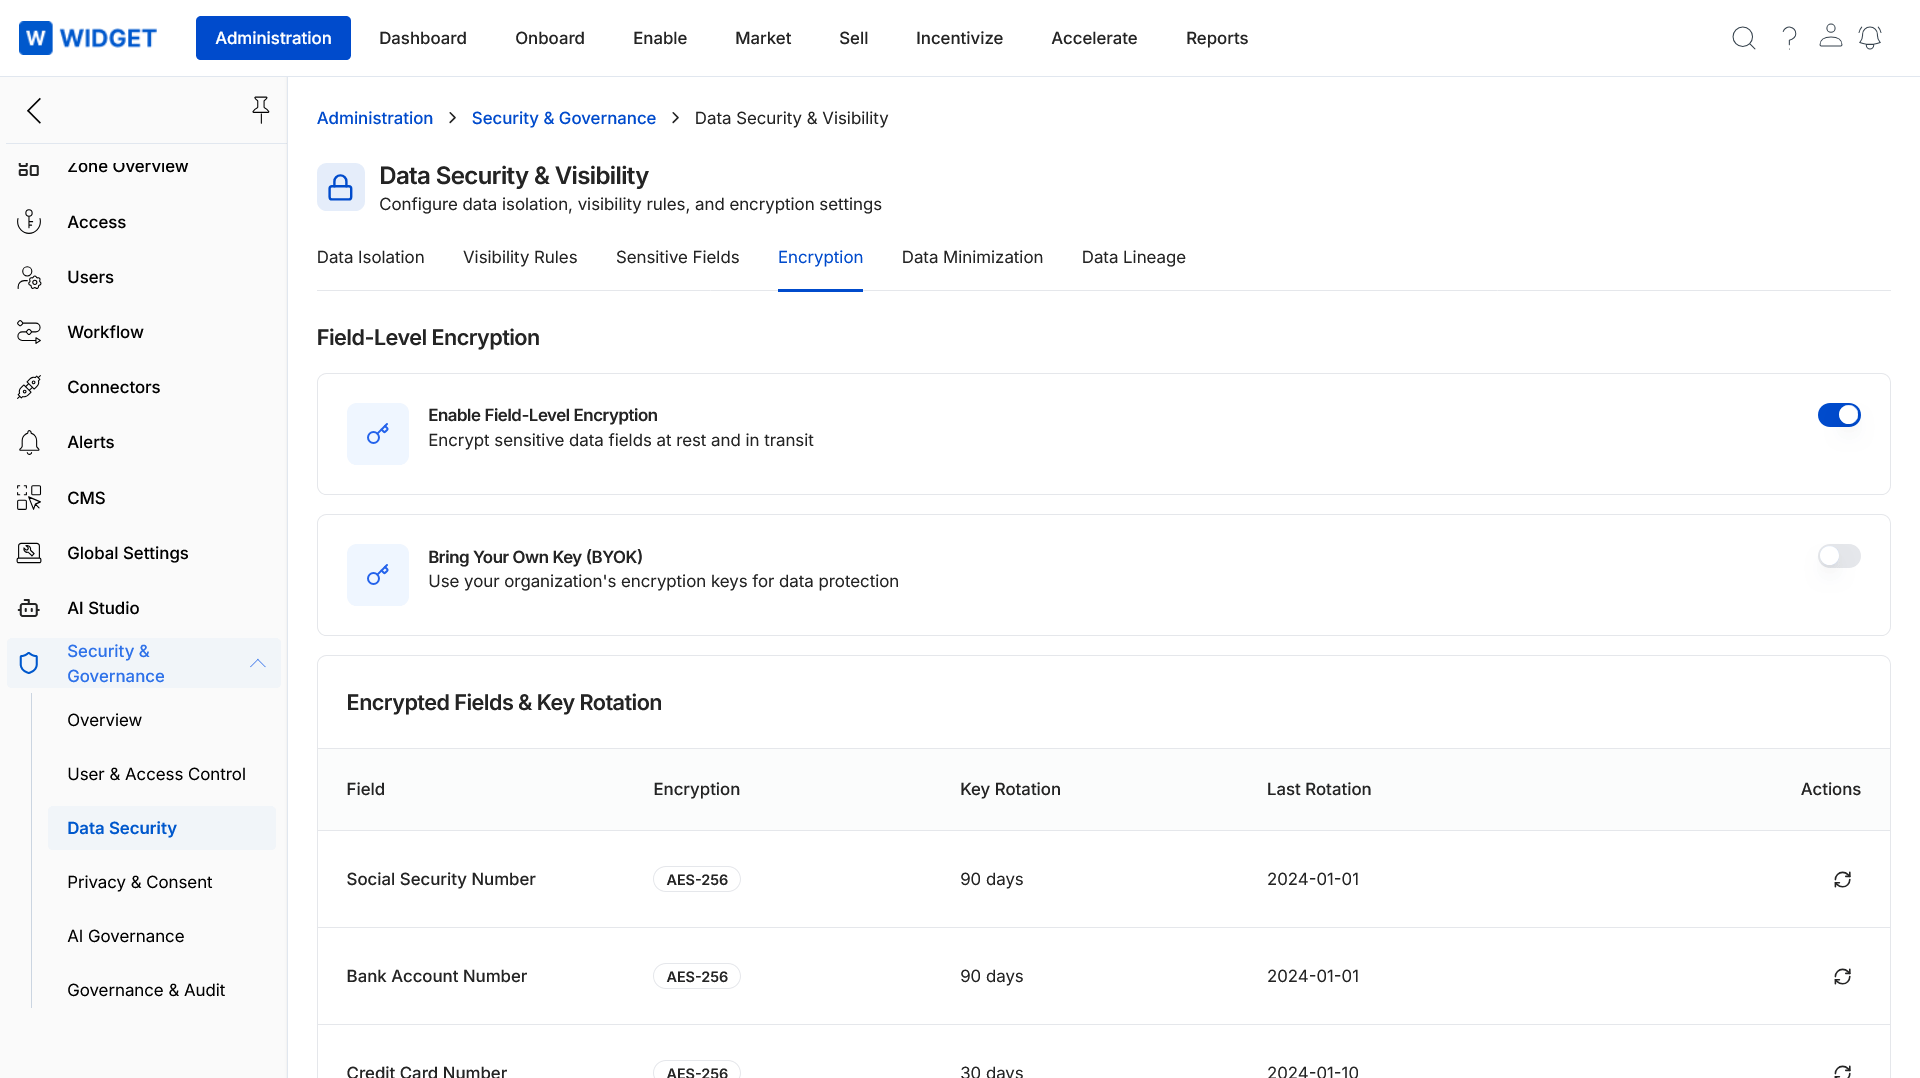Screen dimensions: 1920x1078
Task: Open the CMS icon in the sidebar
Action: 27,497
